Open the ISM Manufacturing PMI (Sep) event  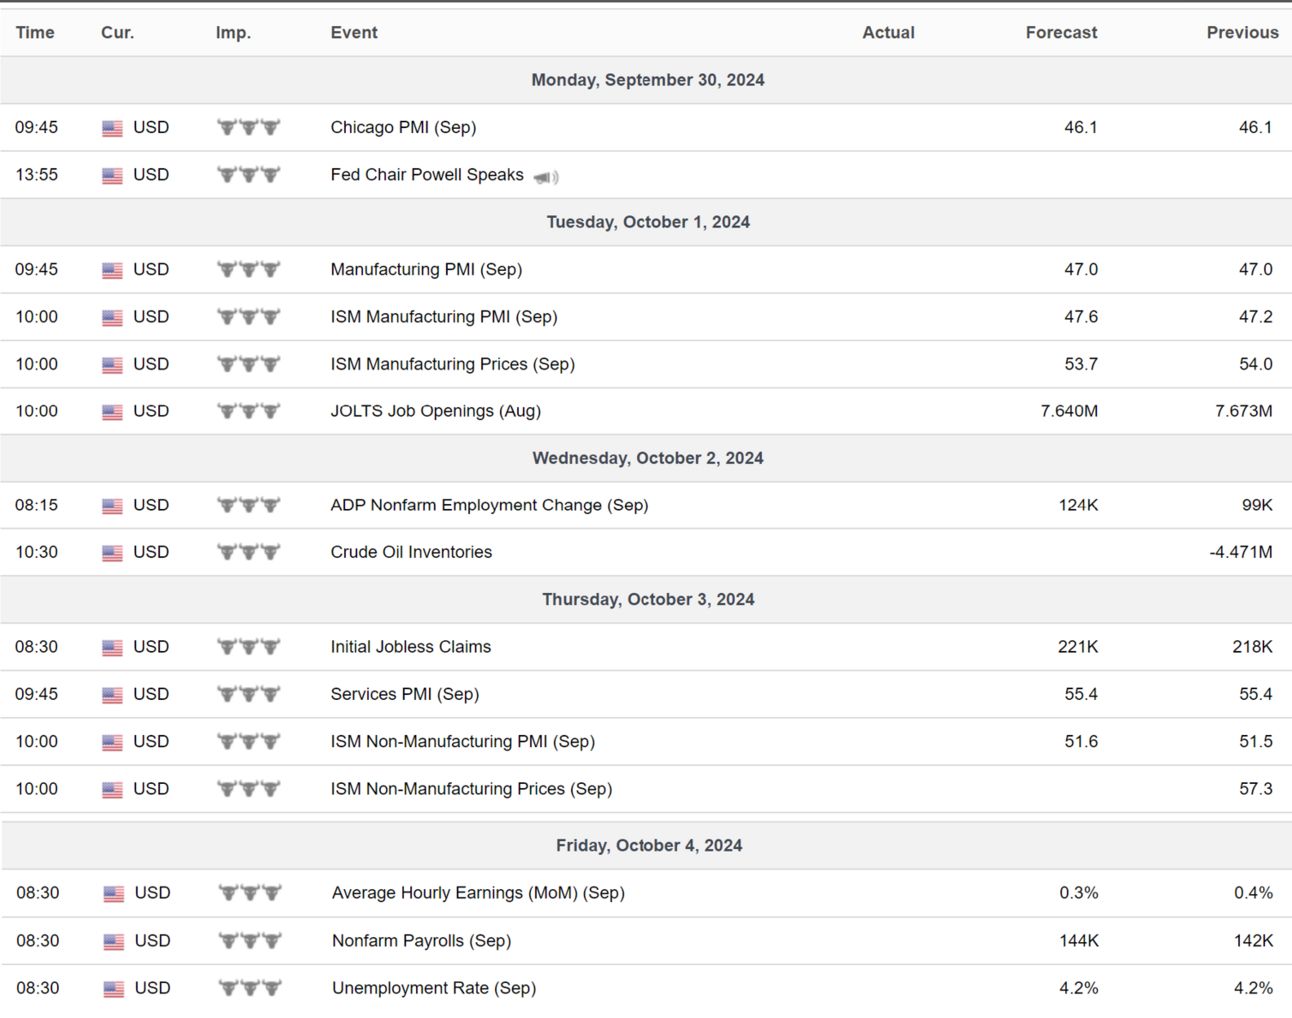[x=444, y=316]
